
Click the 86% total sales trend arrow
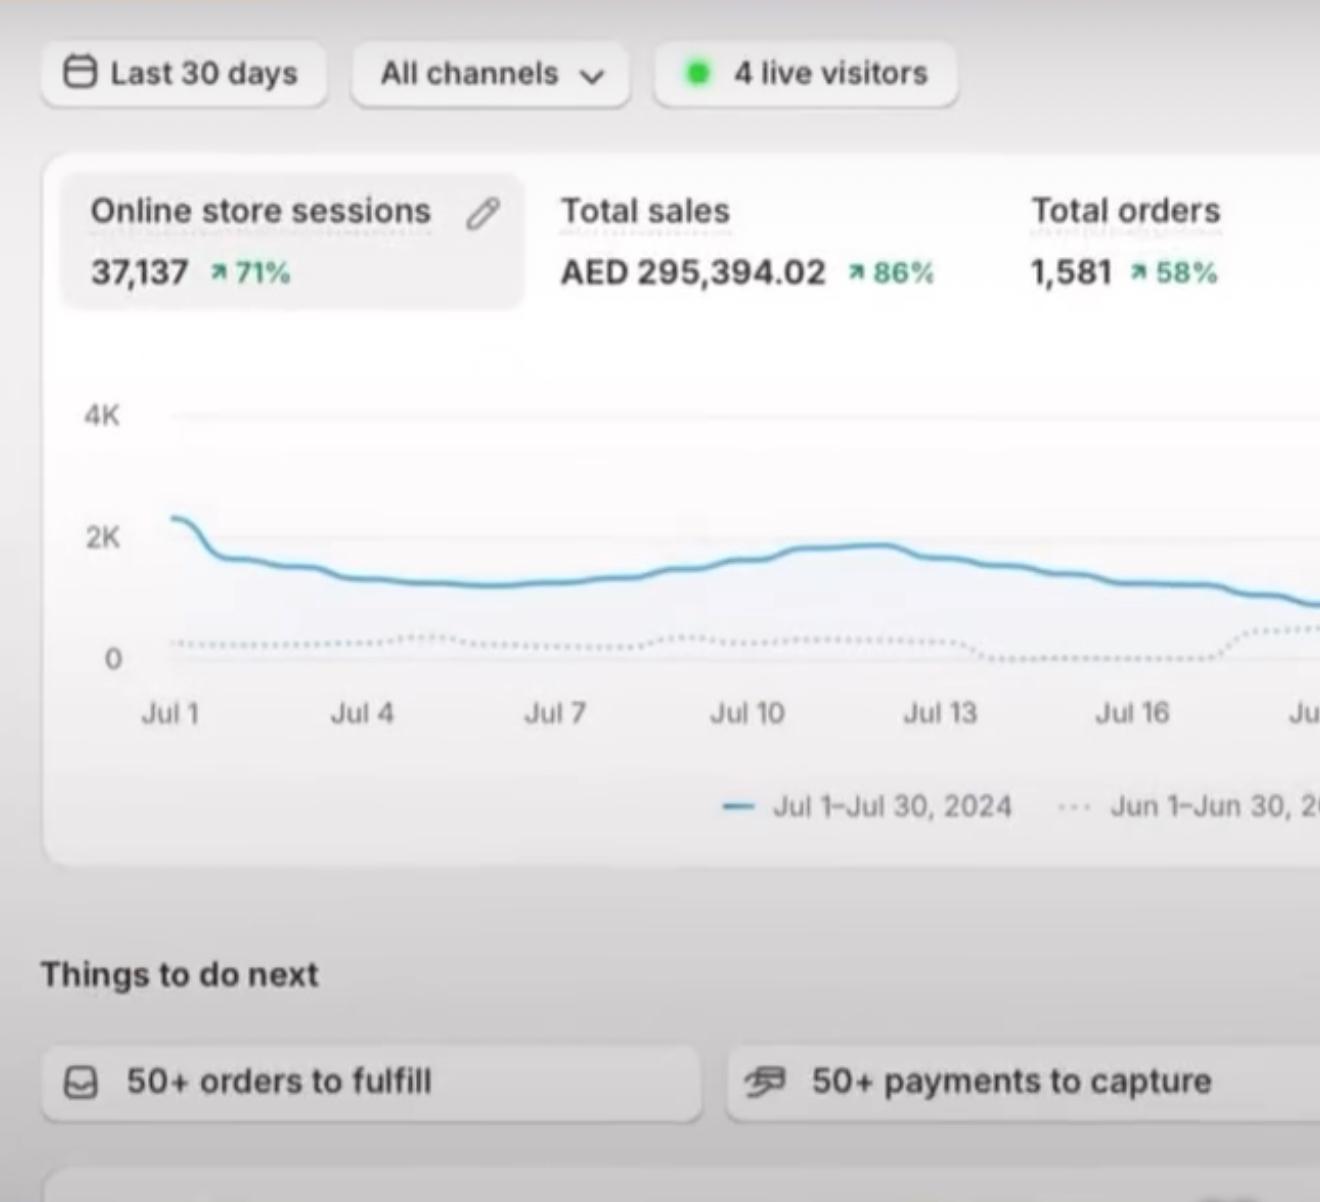(856, 272)
